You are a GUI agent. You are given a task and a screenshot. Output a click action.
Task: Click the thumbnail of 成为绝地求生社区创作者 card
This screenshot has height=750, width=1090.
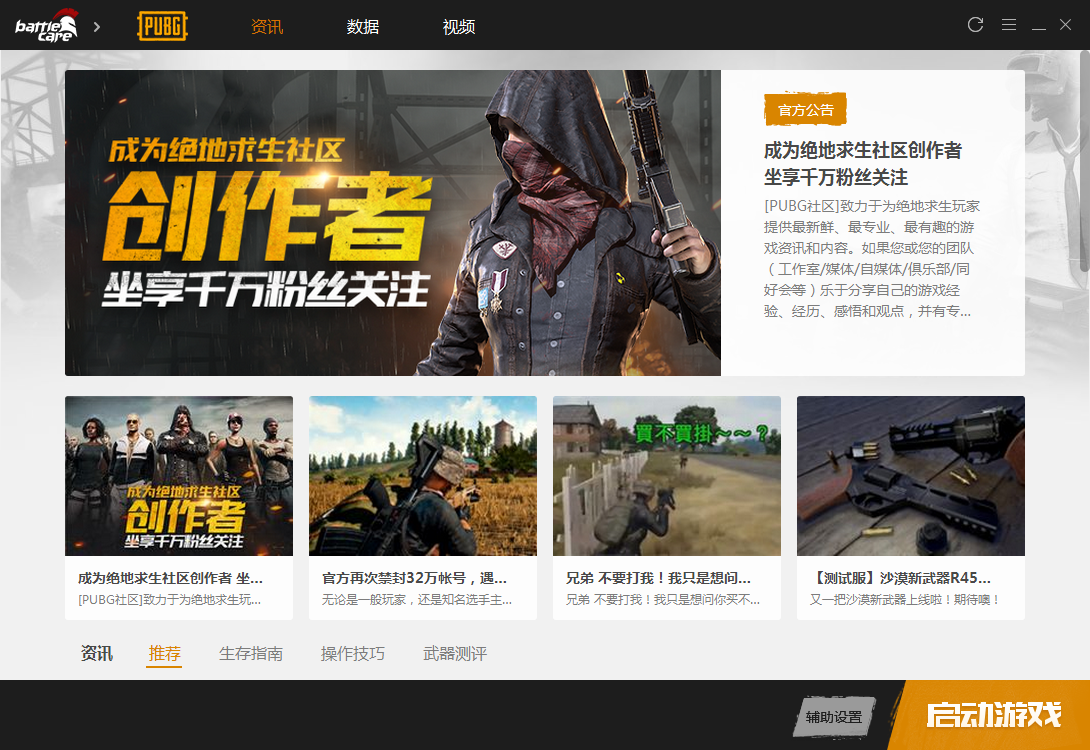click(x=179, y=476)
